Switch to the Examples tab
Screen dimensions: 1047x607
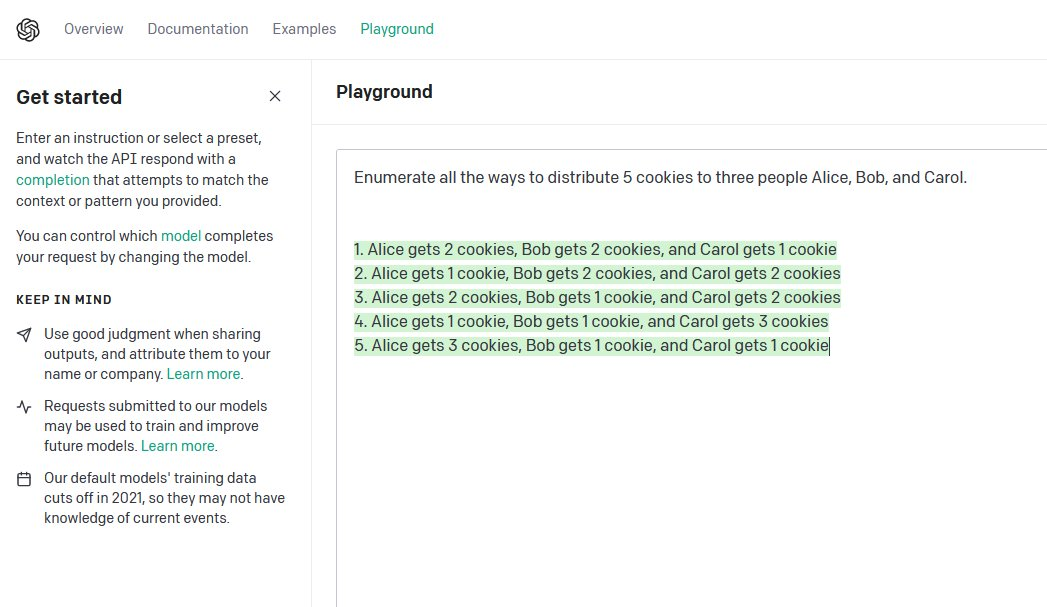click(x=304, y=29)
